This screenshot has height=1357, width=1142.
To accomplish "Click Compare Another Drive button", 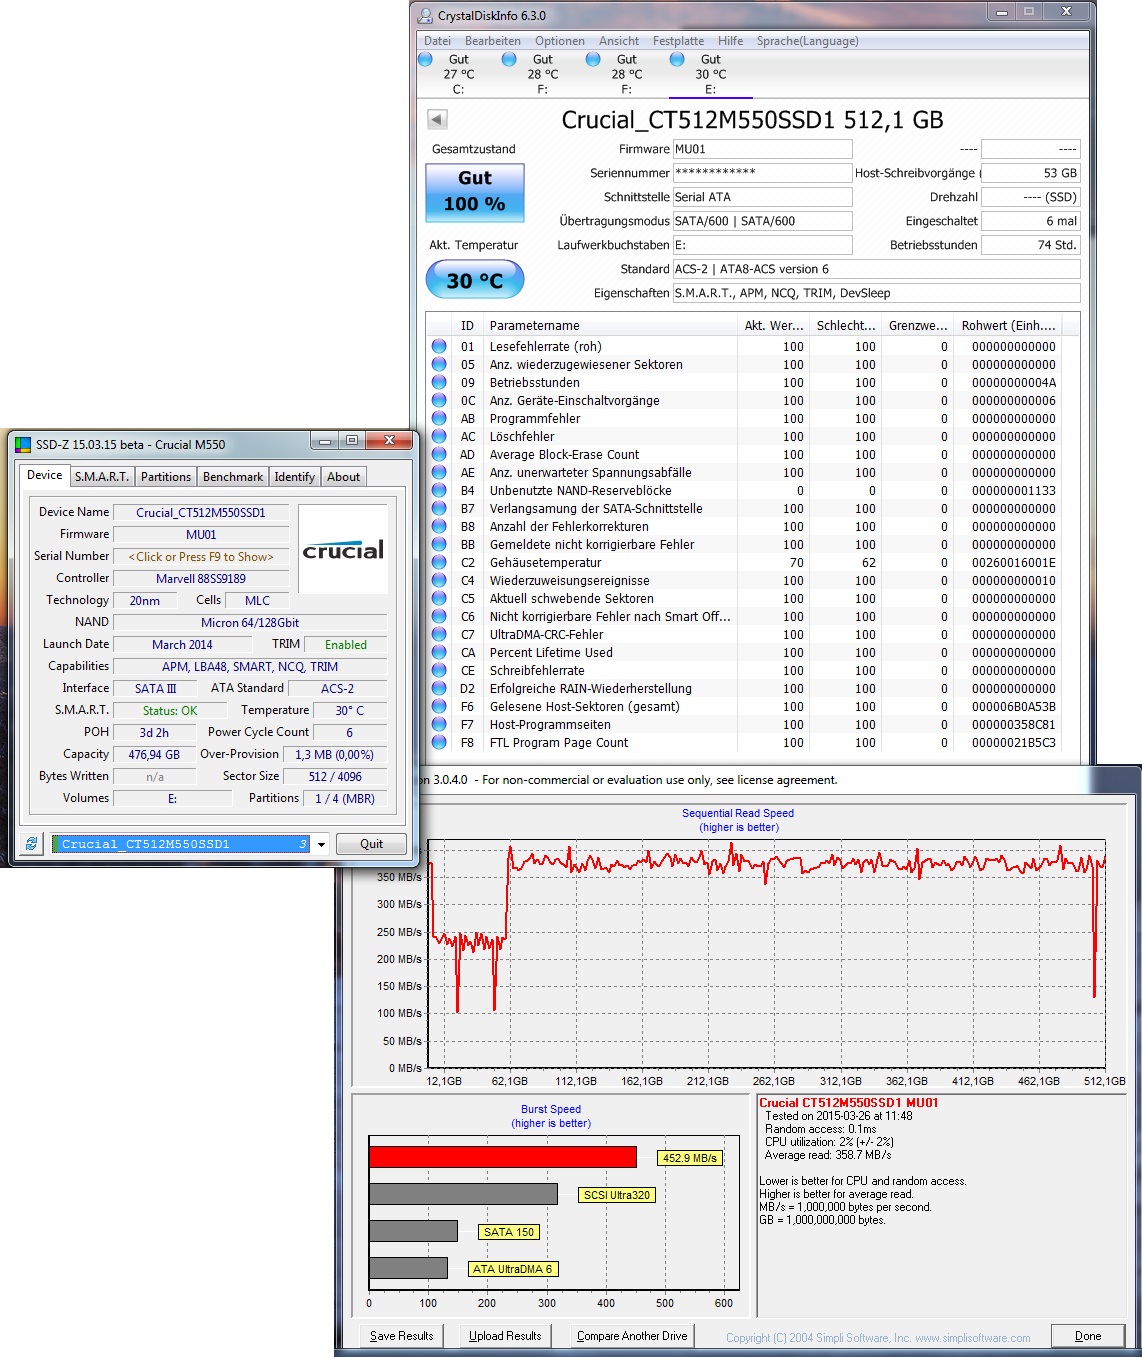I will coord(632,1336).
